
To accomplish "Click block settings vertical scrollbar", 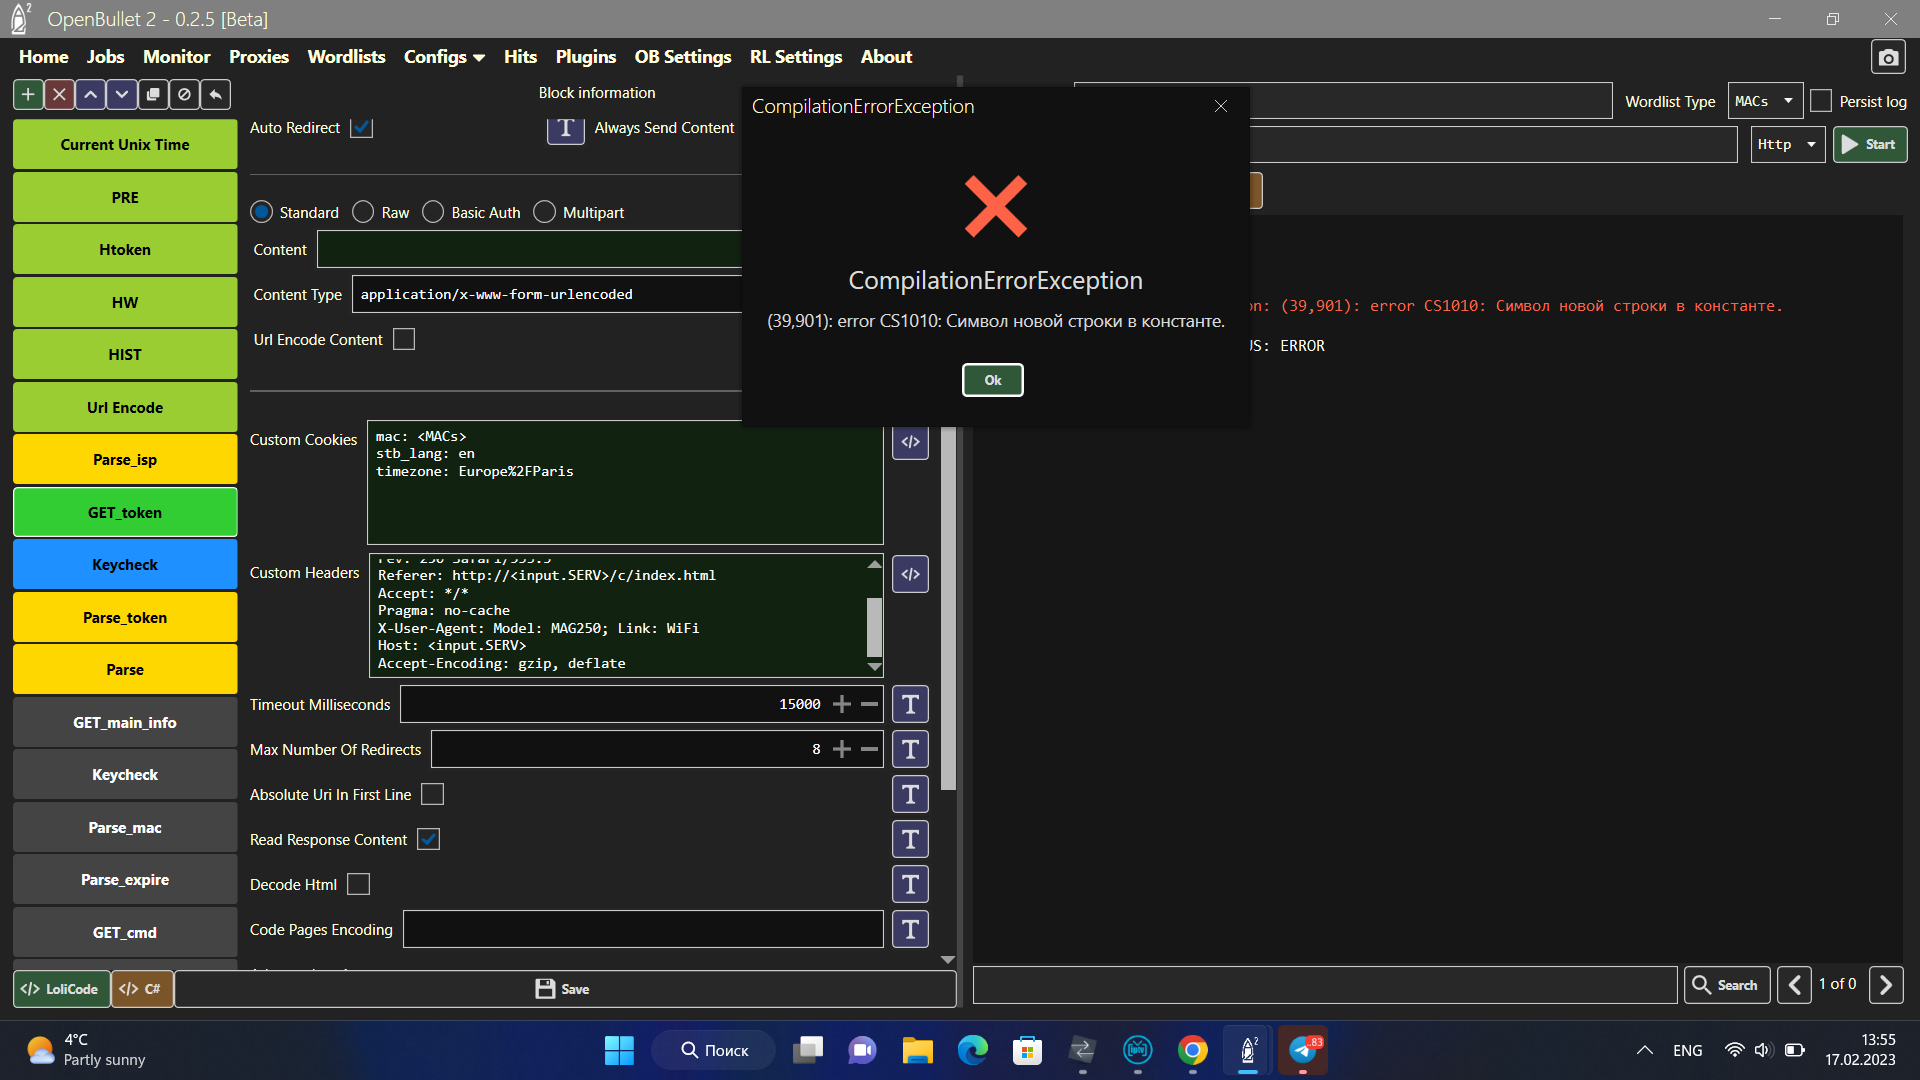I will click(x=948, y=608).
